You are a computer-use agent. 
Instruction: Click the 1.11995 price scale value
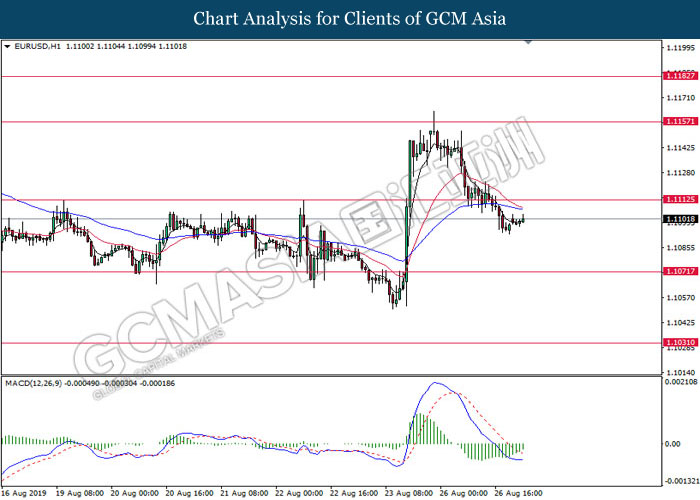(x=681, y=48)
